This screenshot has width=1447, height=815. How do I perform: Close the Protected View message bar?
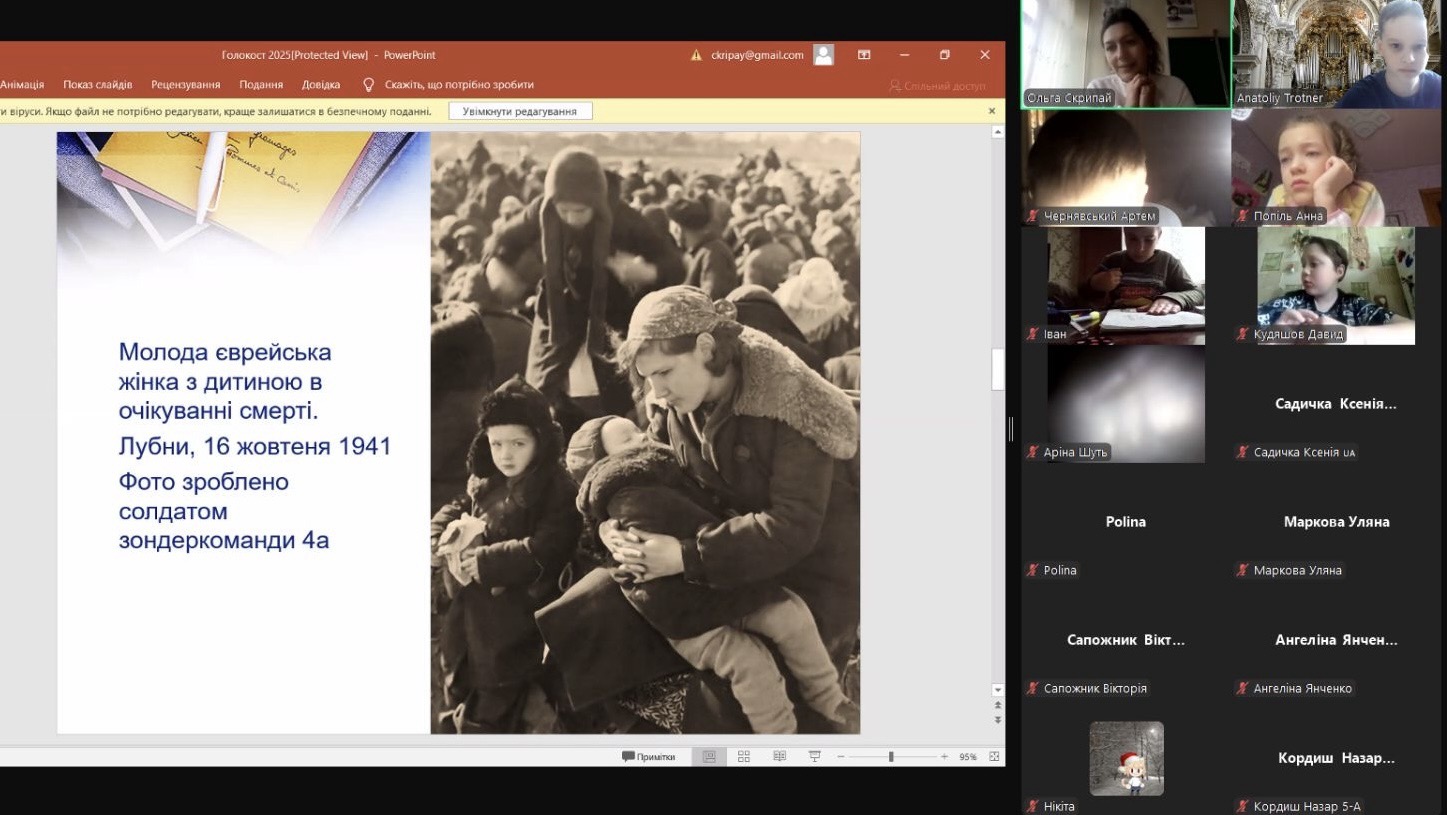click(x=992, y=111)
